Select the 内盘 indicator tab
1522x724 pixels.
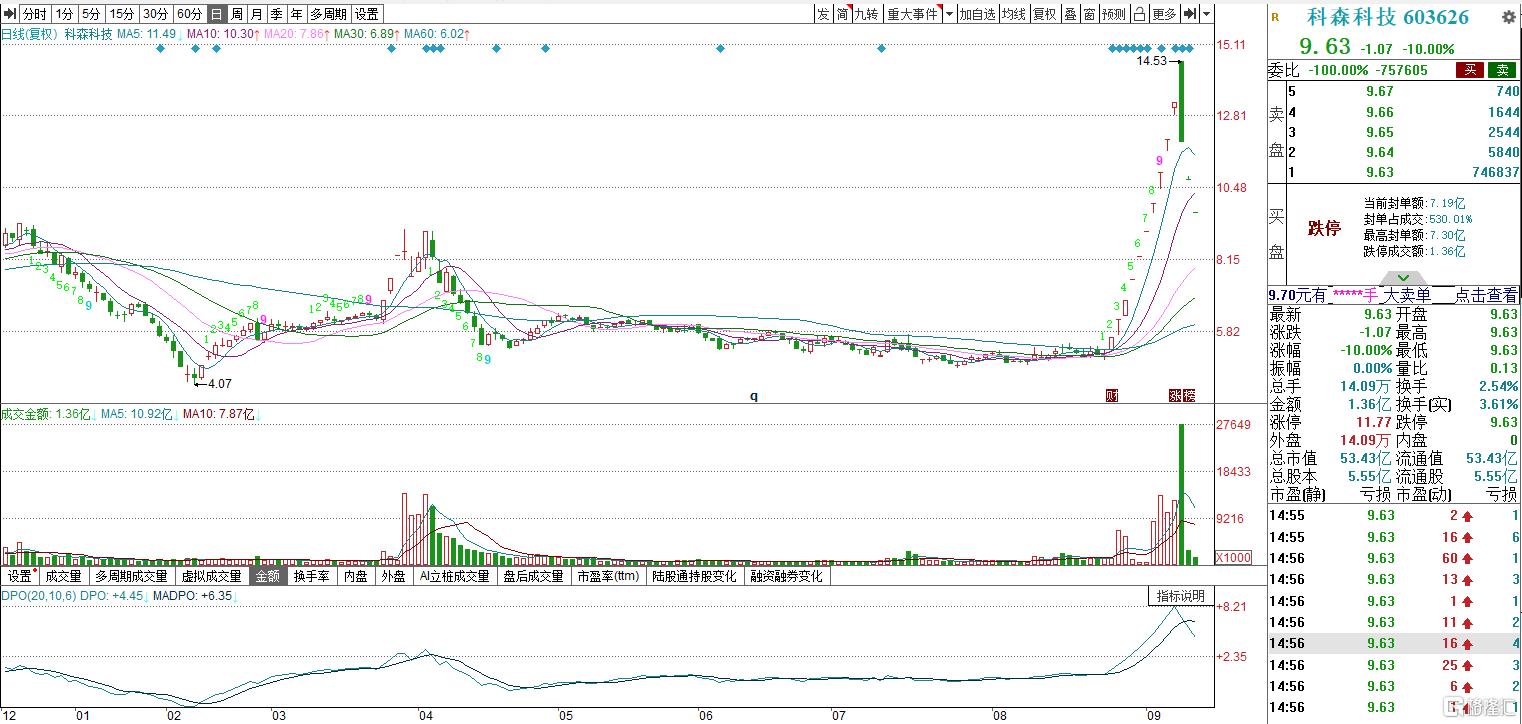pos(356,576)
